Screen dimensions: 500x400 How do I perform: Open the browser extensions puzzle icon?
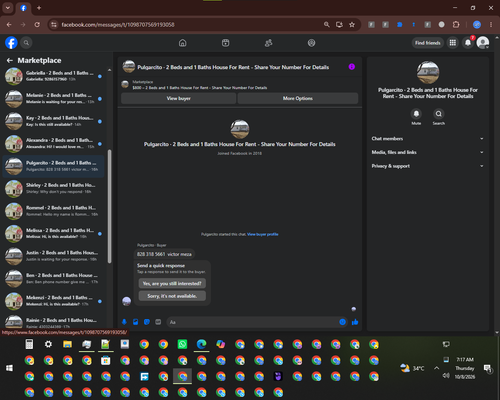coord(456,25)
